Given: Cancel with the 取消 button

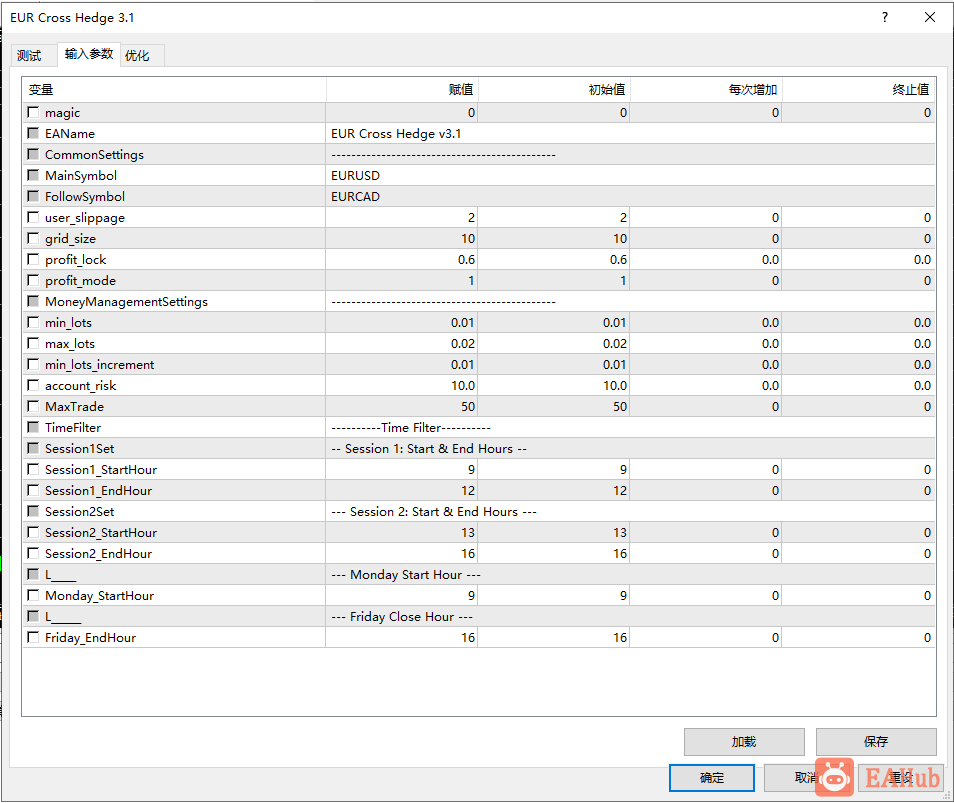Looking at the screenshot, I should coord(807,777).
